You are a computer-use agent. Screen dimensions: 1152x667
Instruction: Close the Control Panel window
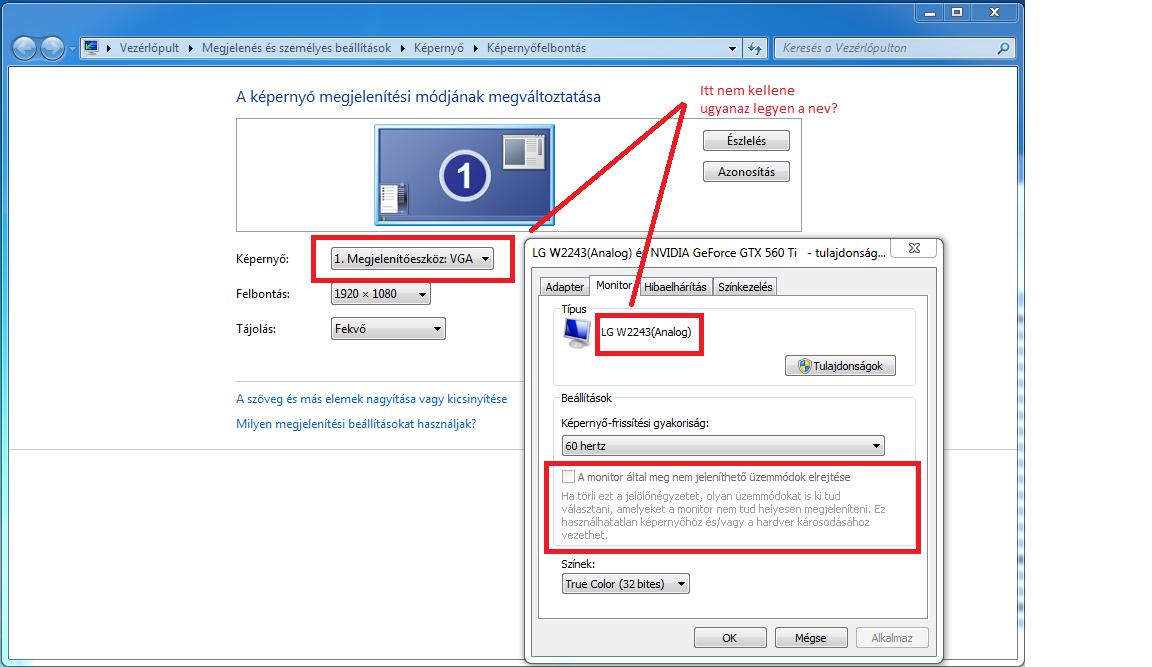coord(995,12)
